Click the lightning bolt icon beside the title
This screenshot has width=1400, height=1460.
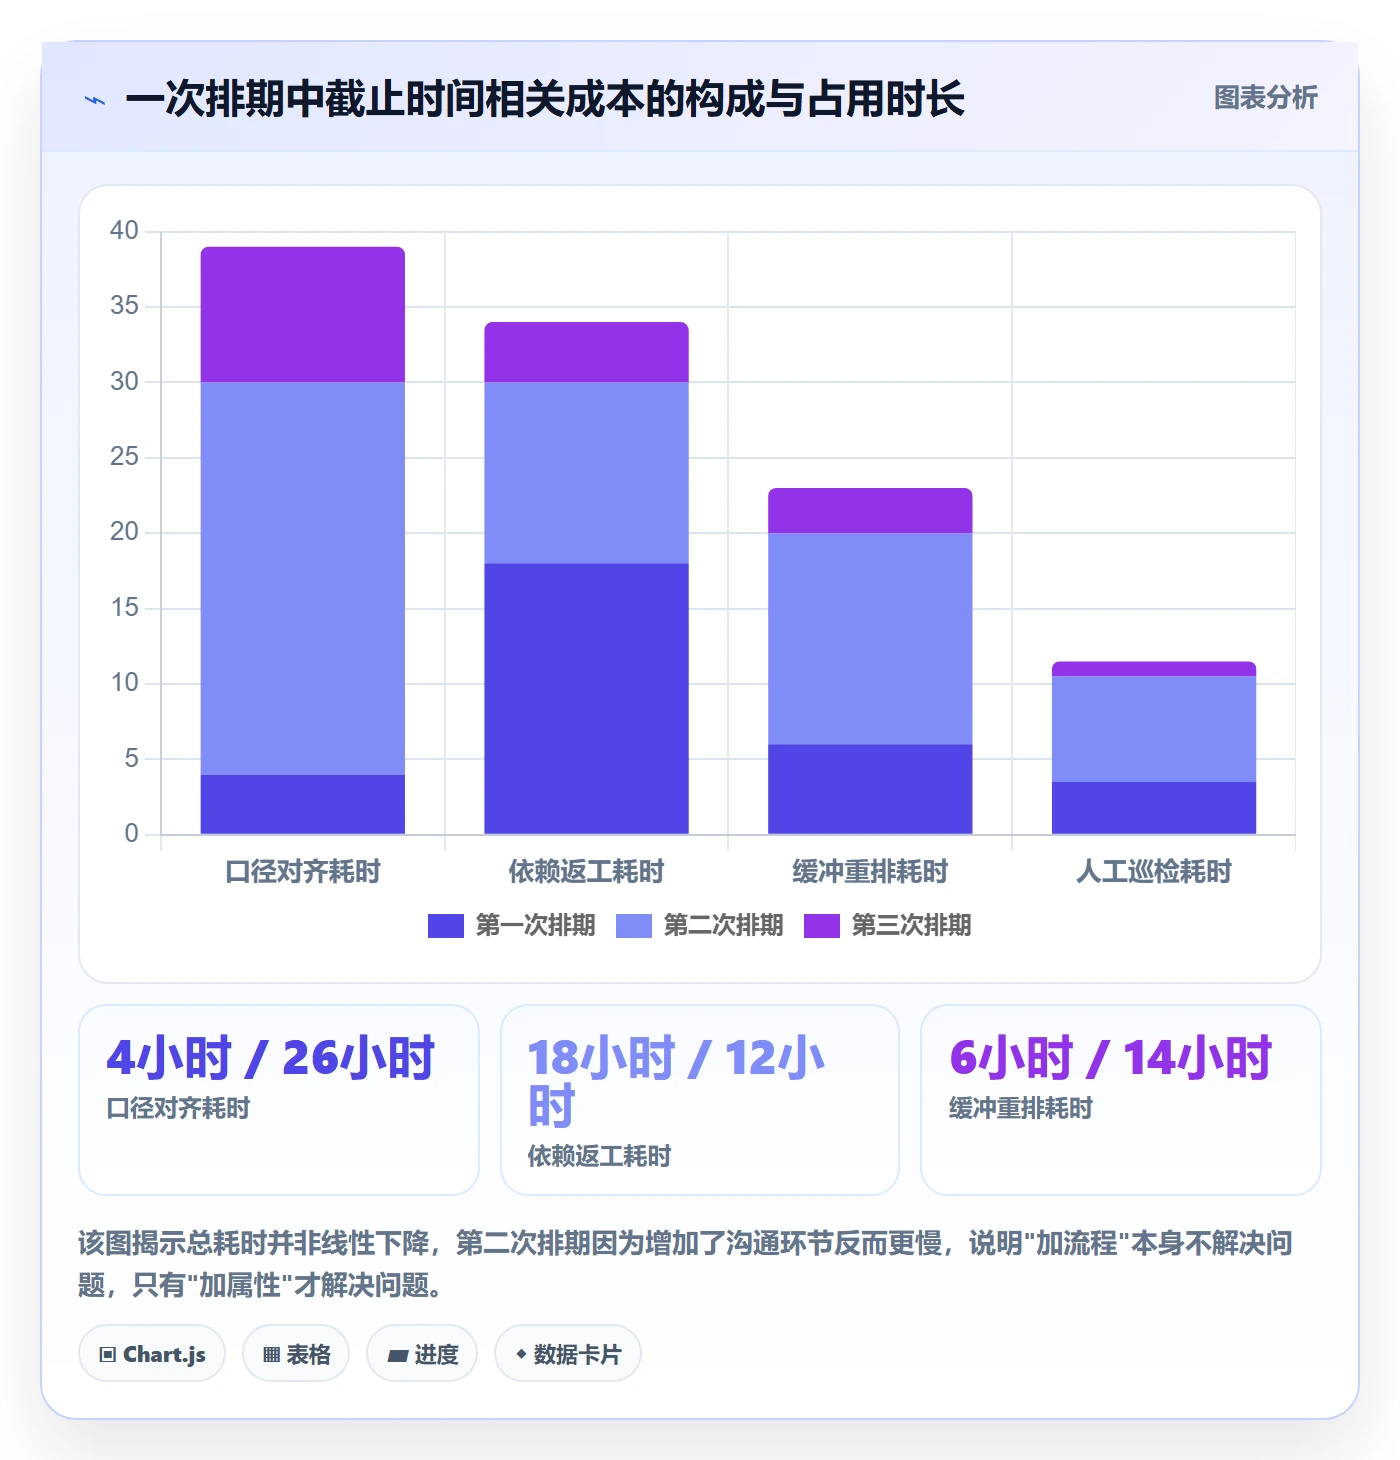(95, 100)
